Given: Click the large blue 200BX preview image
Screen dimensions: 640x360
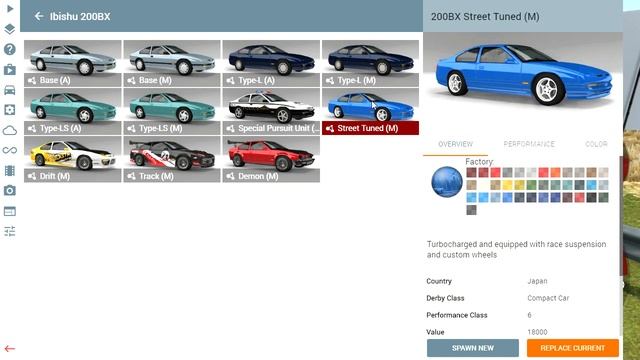Looking at the screenshot, I should [523, 74].
